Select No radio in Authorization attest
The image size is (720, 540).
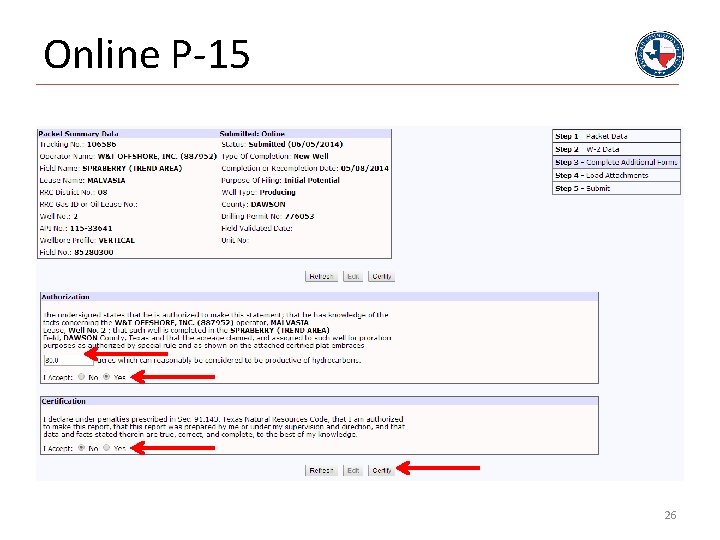tap(81, 377)
